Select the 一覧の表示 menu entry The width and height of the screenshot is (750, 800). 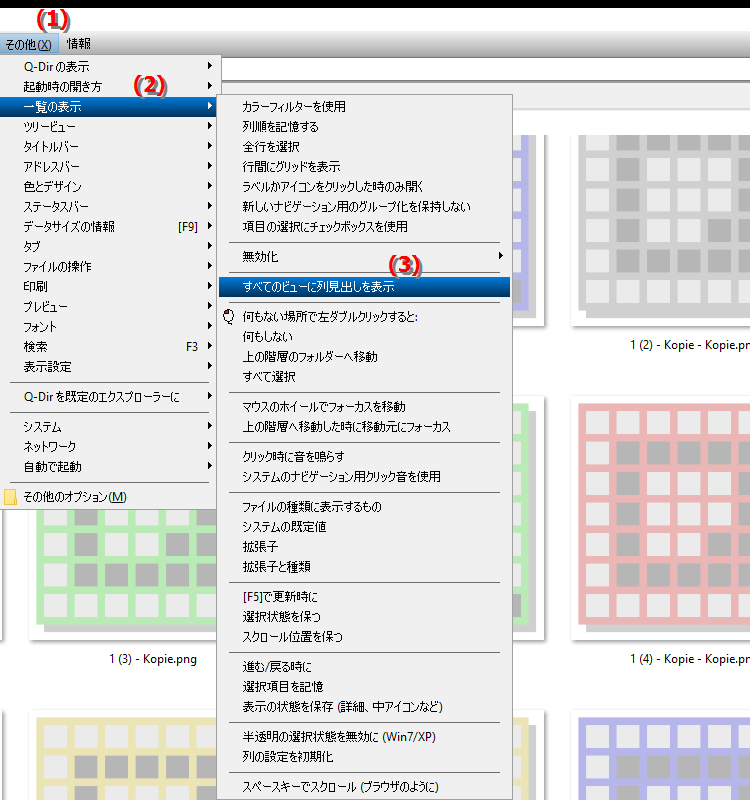[108, 107]
